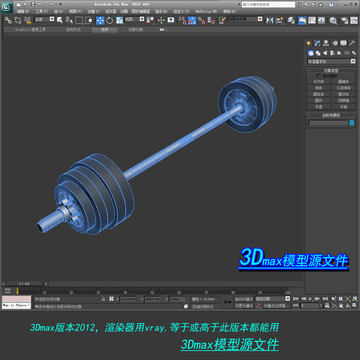This screenshot has height=360, width=360.
Task: Open the Utilities hammer panel
Action: [352, 43]
